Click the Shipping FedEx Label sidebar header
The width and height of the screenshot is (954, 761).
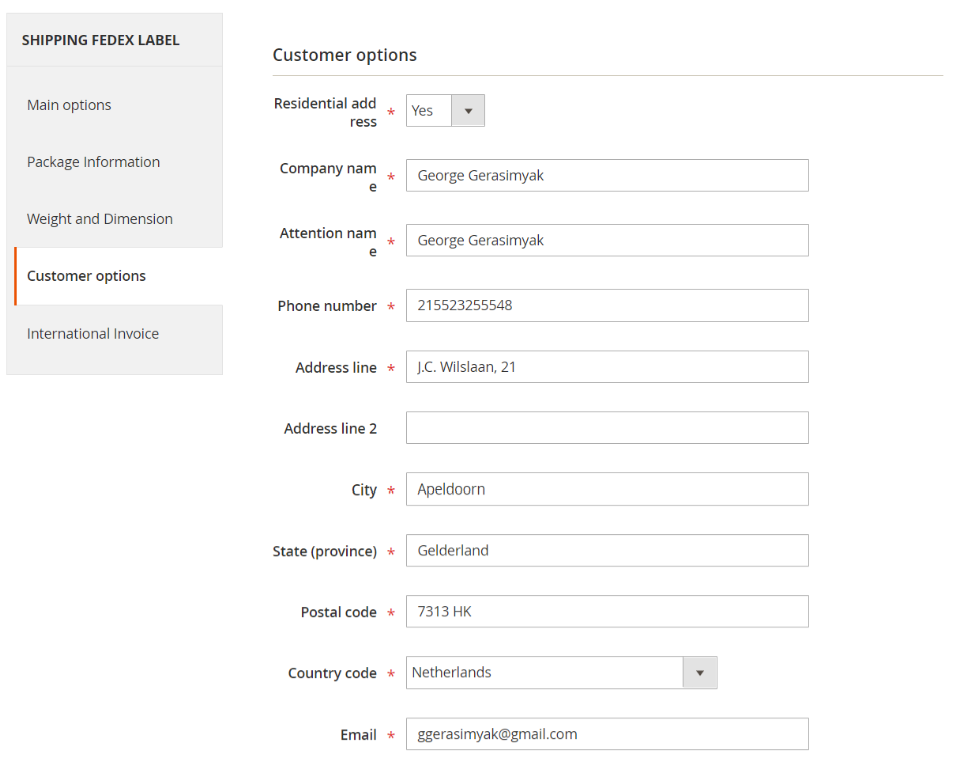click(x=101, y=41)
